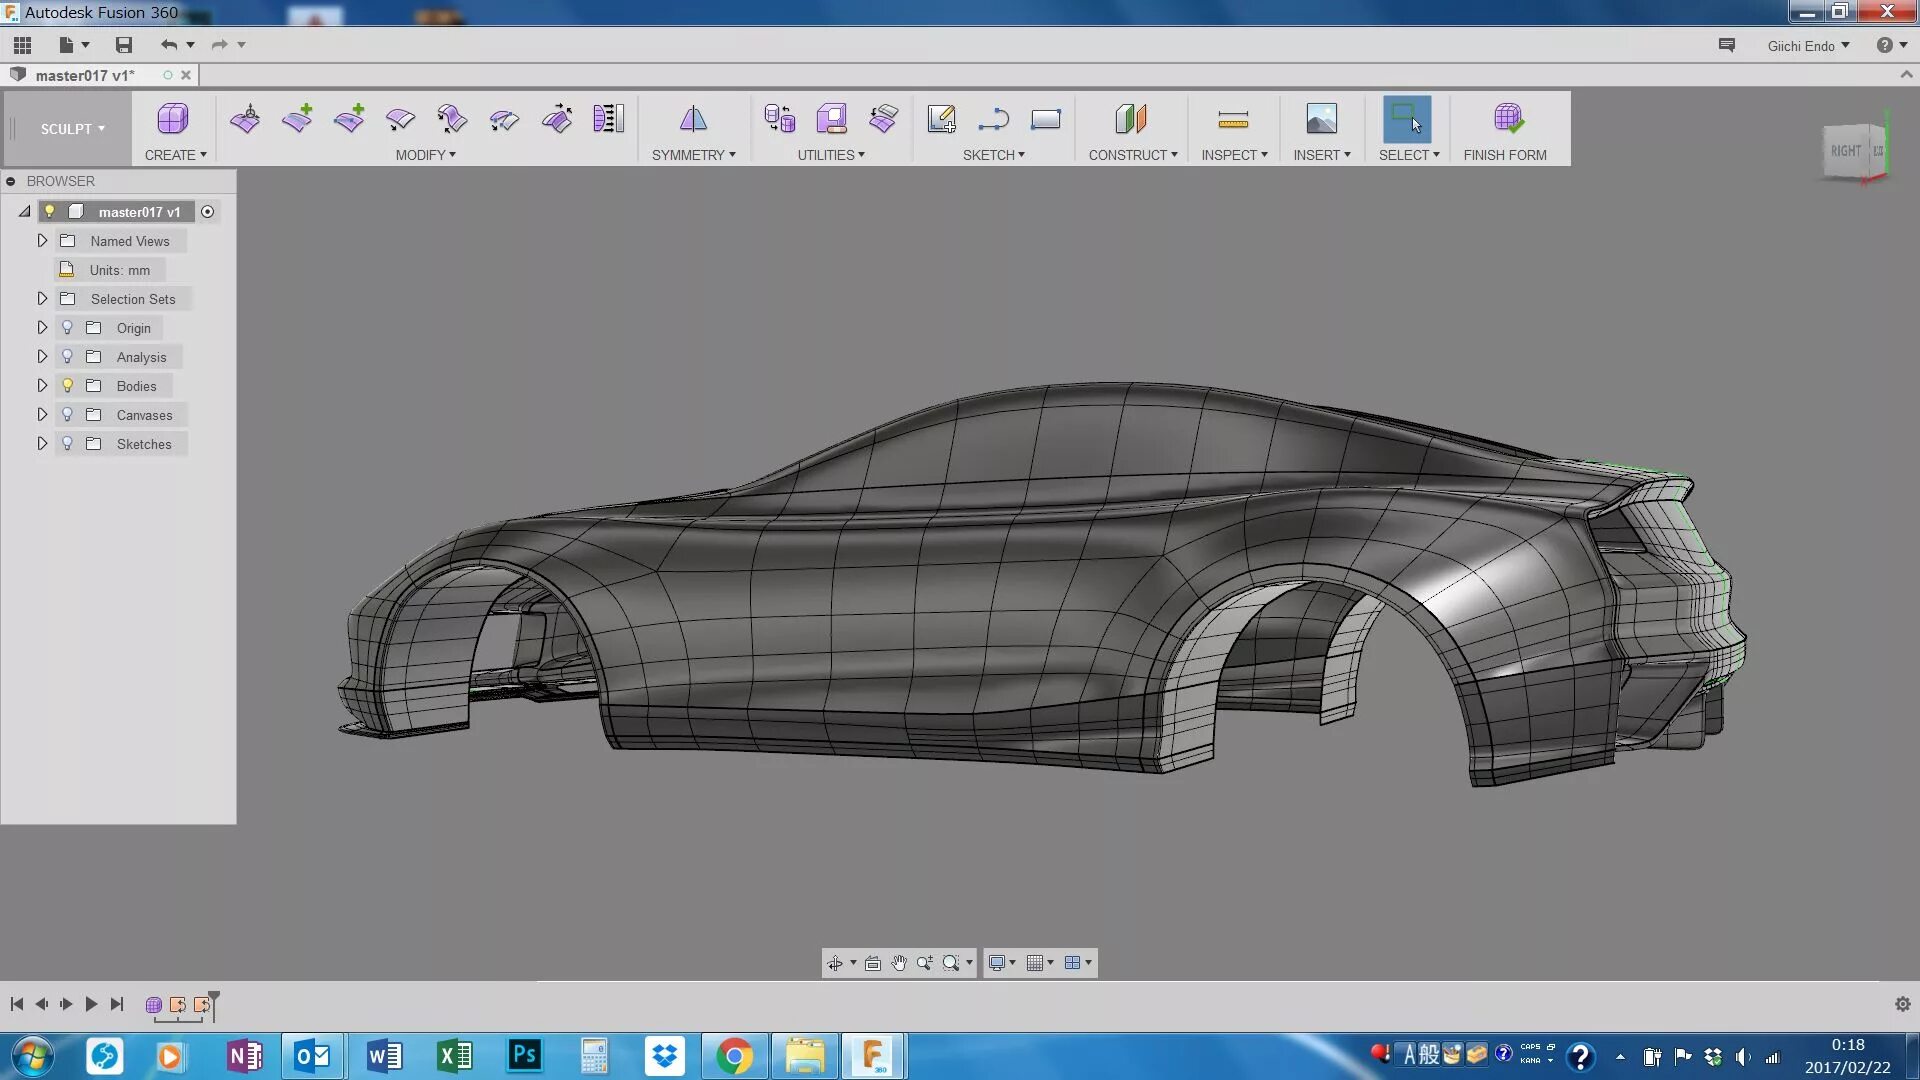Click the Symmetry mirror icon

[693, 119]
